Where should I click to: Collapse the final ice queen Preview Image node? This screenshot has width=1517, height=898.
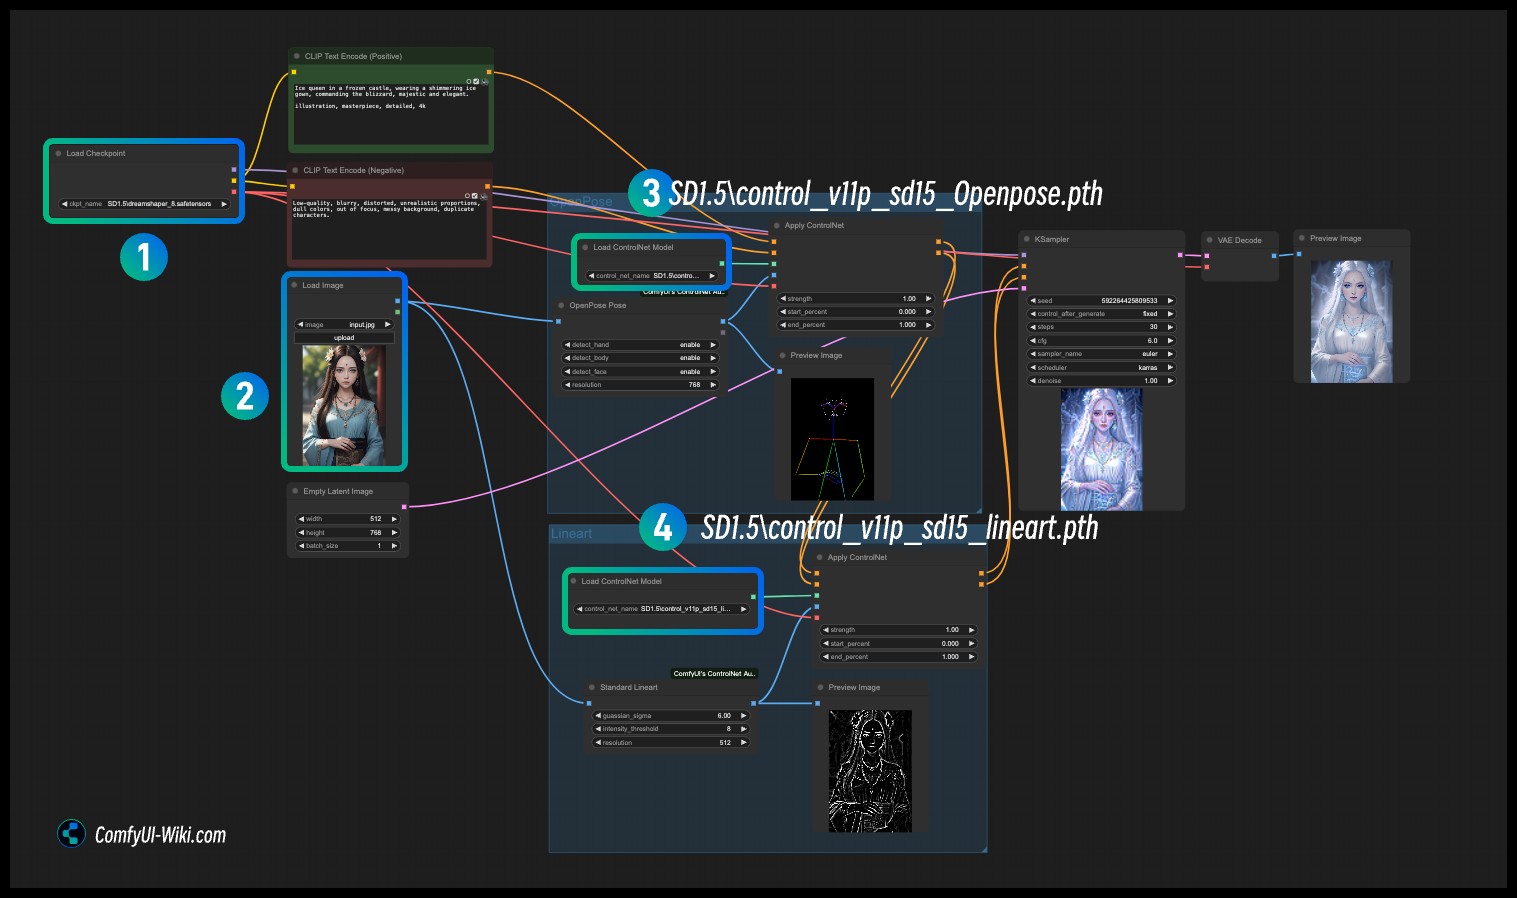(1302, 238)
